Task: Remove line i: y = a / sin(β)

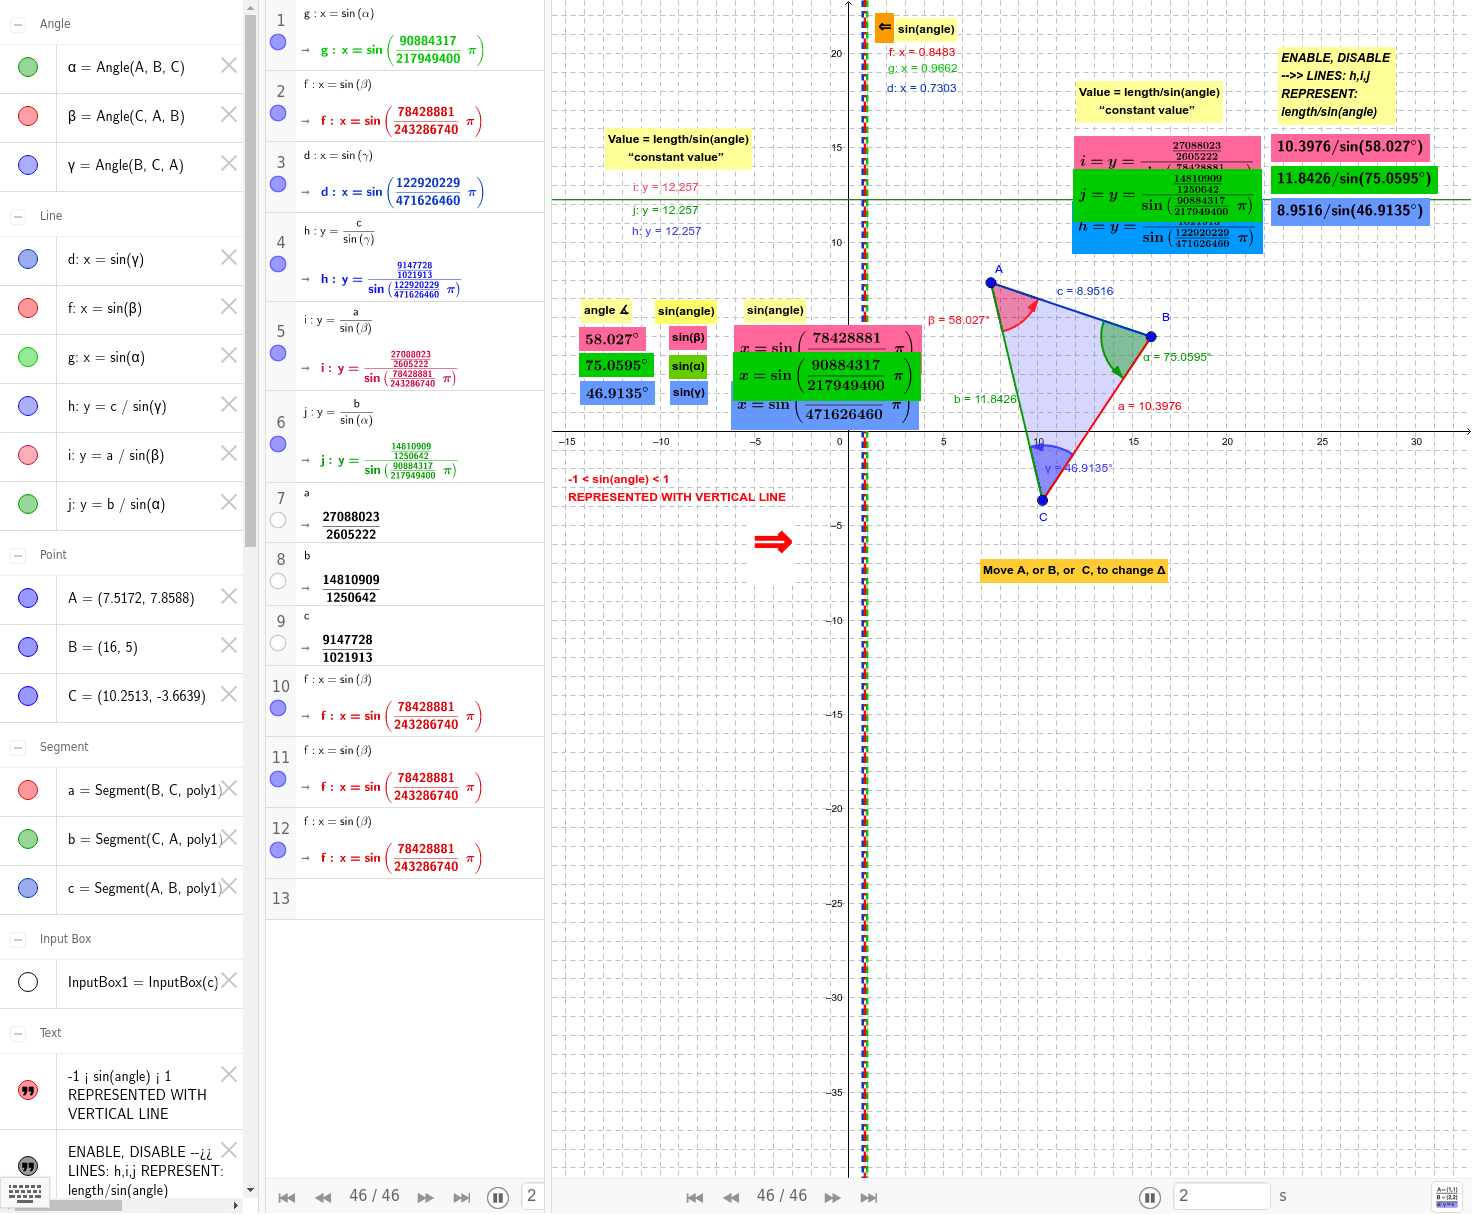Action: pyautogui.click(x=229, y=454)
